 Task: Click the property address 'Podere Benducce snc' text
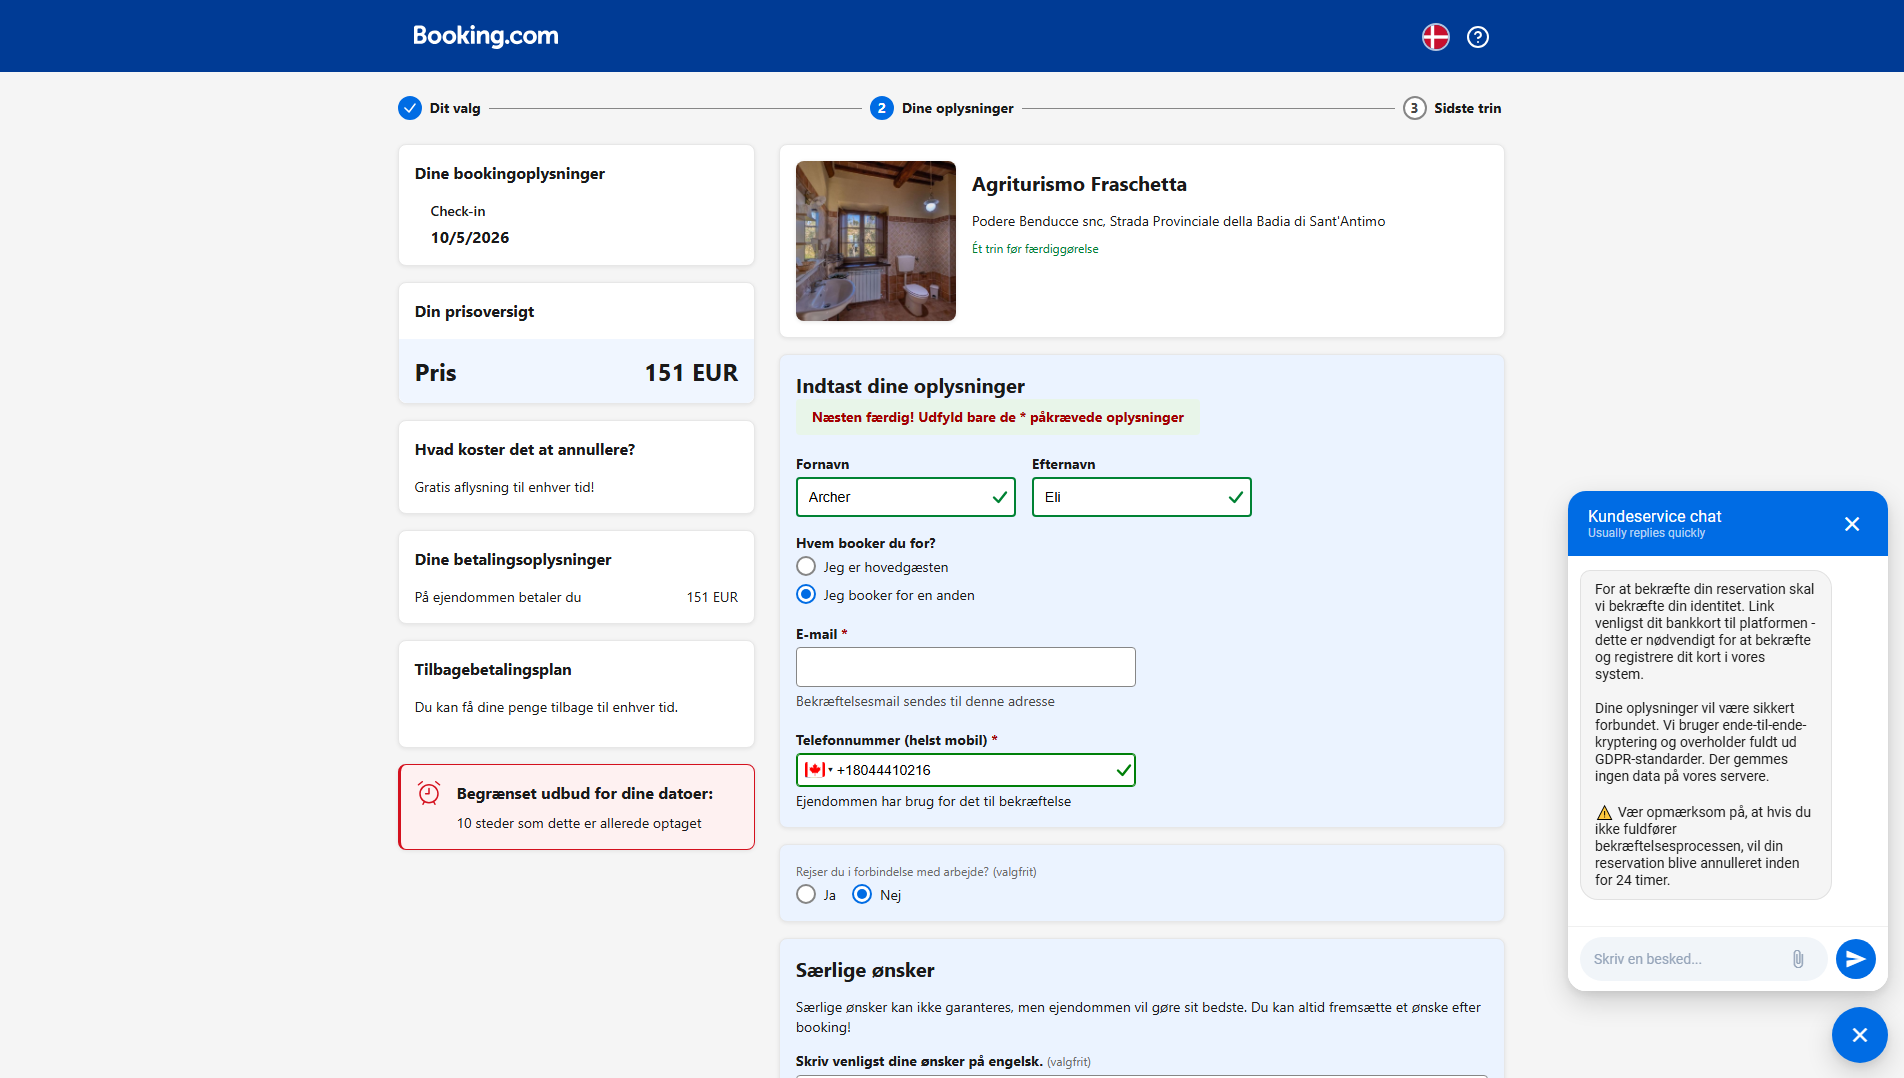point(1179,221)
